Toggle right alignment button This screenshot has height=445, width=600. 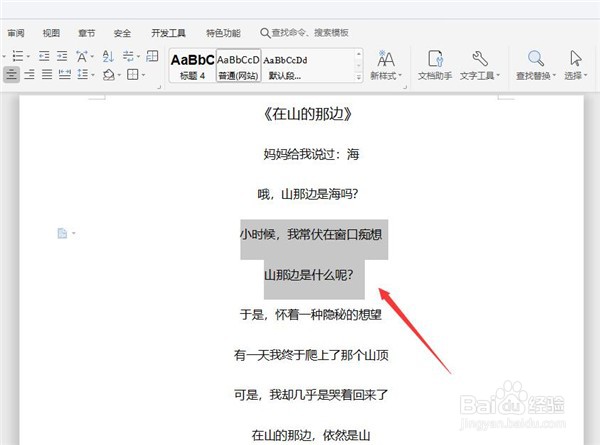(x=29, y=74)
